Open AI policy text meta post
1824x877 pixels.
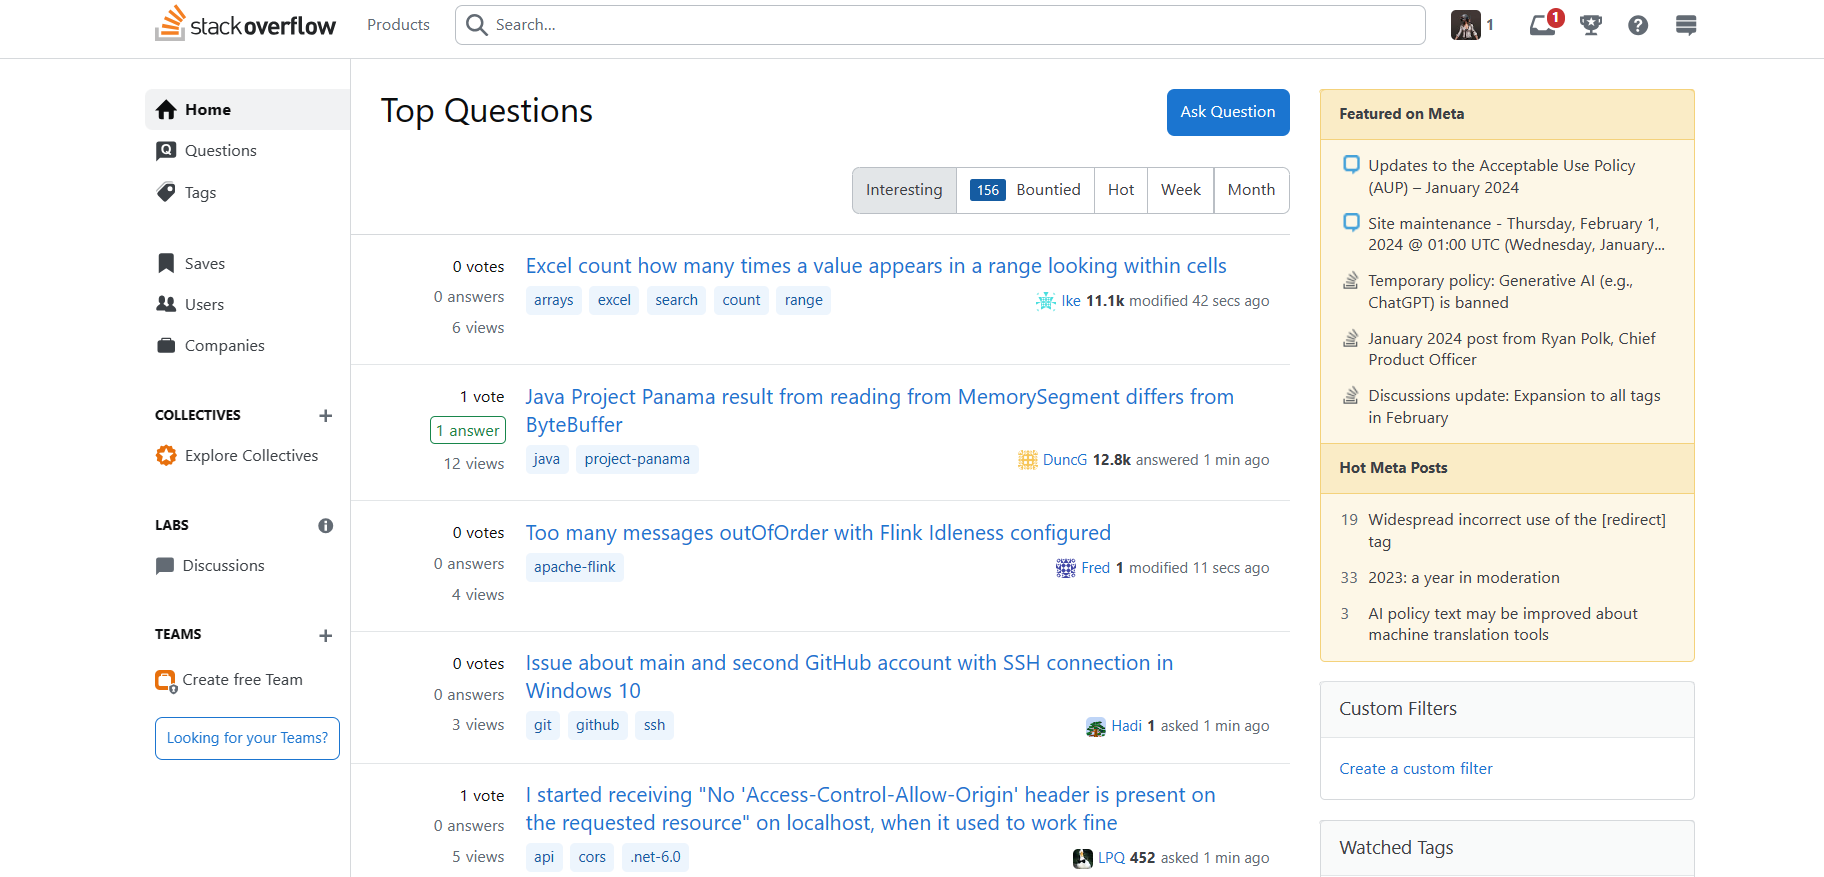pos(1503,624)
